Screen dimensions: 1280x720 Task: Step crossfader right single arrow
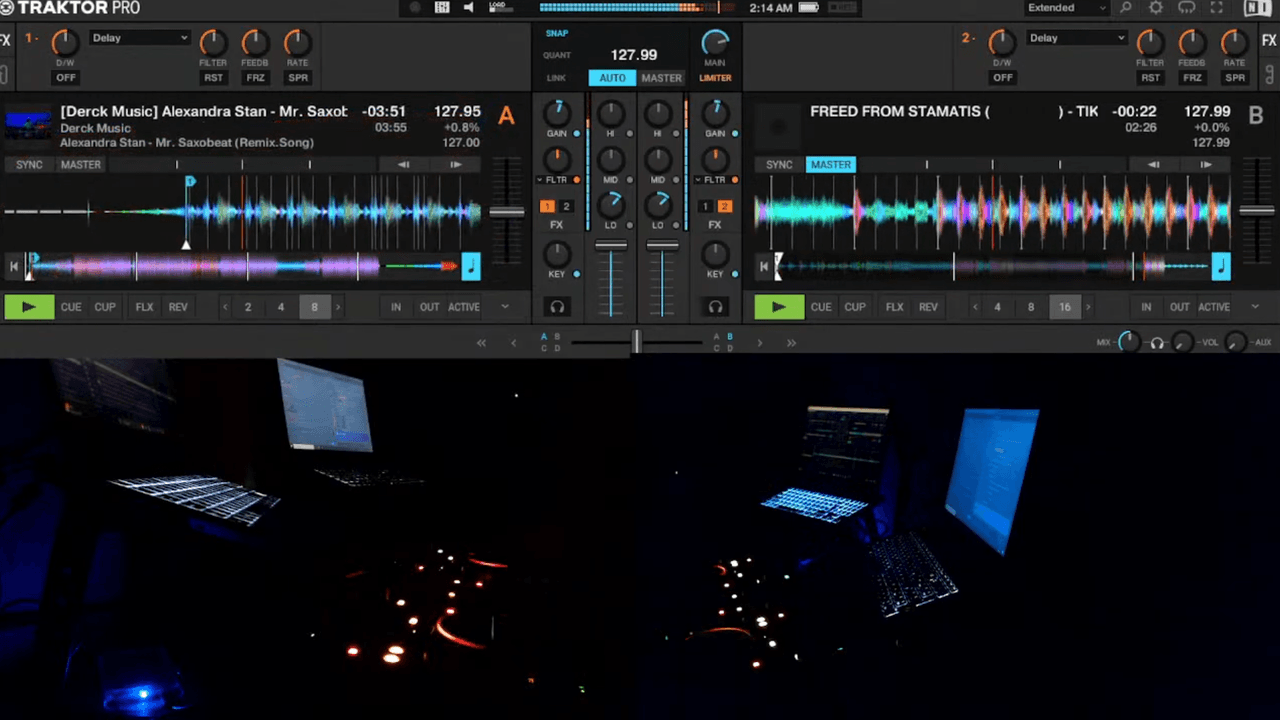tap(759, 343)
